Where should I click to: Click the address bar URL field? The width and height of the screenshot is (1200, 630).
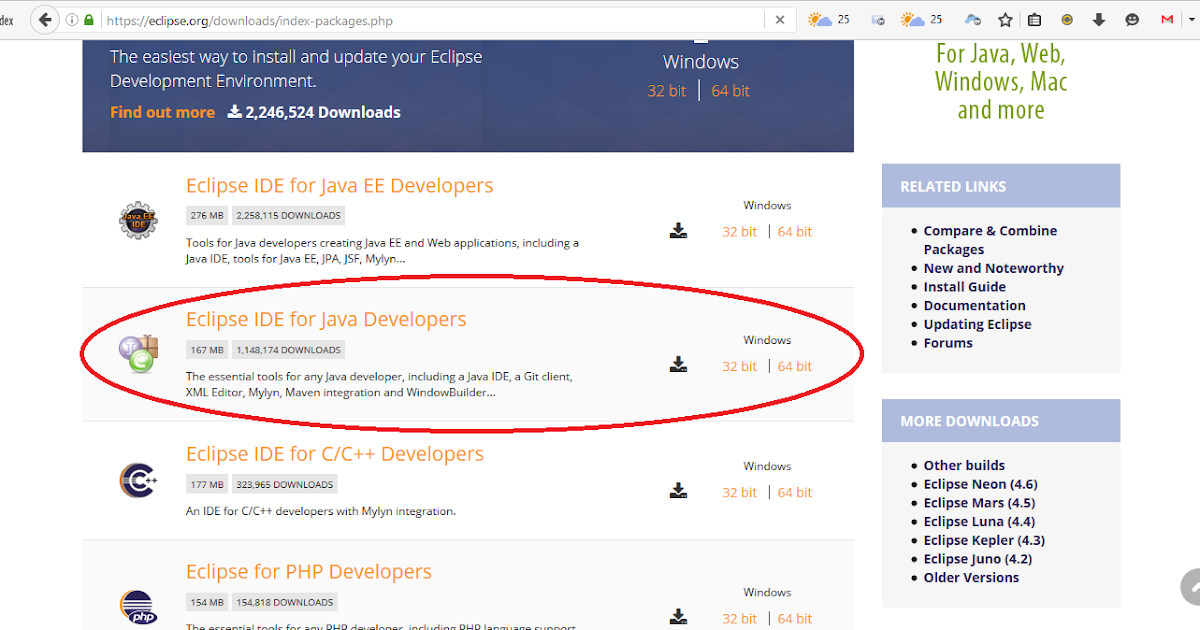click(x=430, y=20)
